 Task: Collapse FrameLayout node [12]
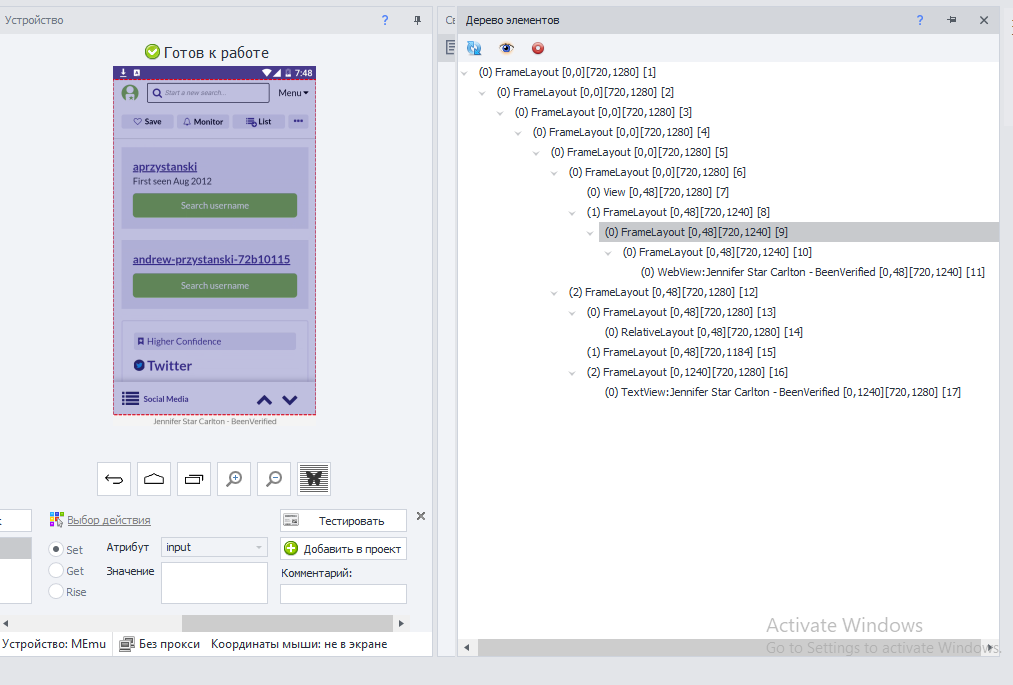pos(554,293)
